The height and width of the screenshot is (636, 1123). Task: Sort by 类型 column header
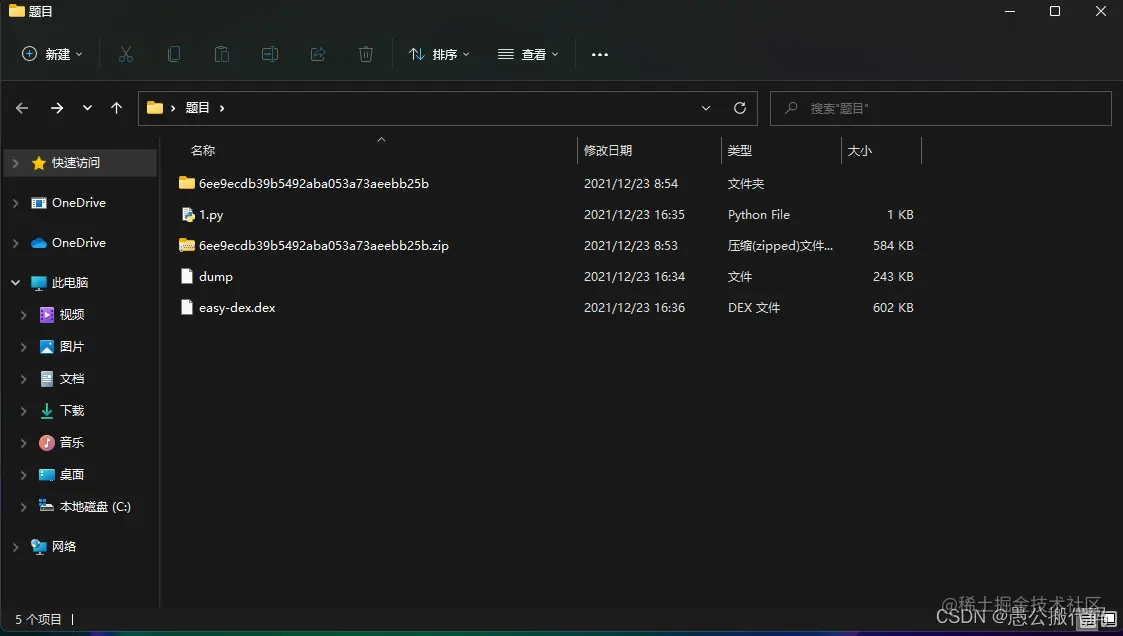point(740,150)
